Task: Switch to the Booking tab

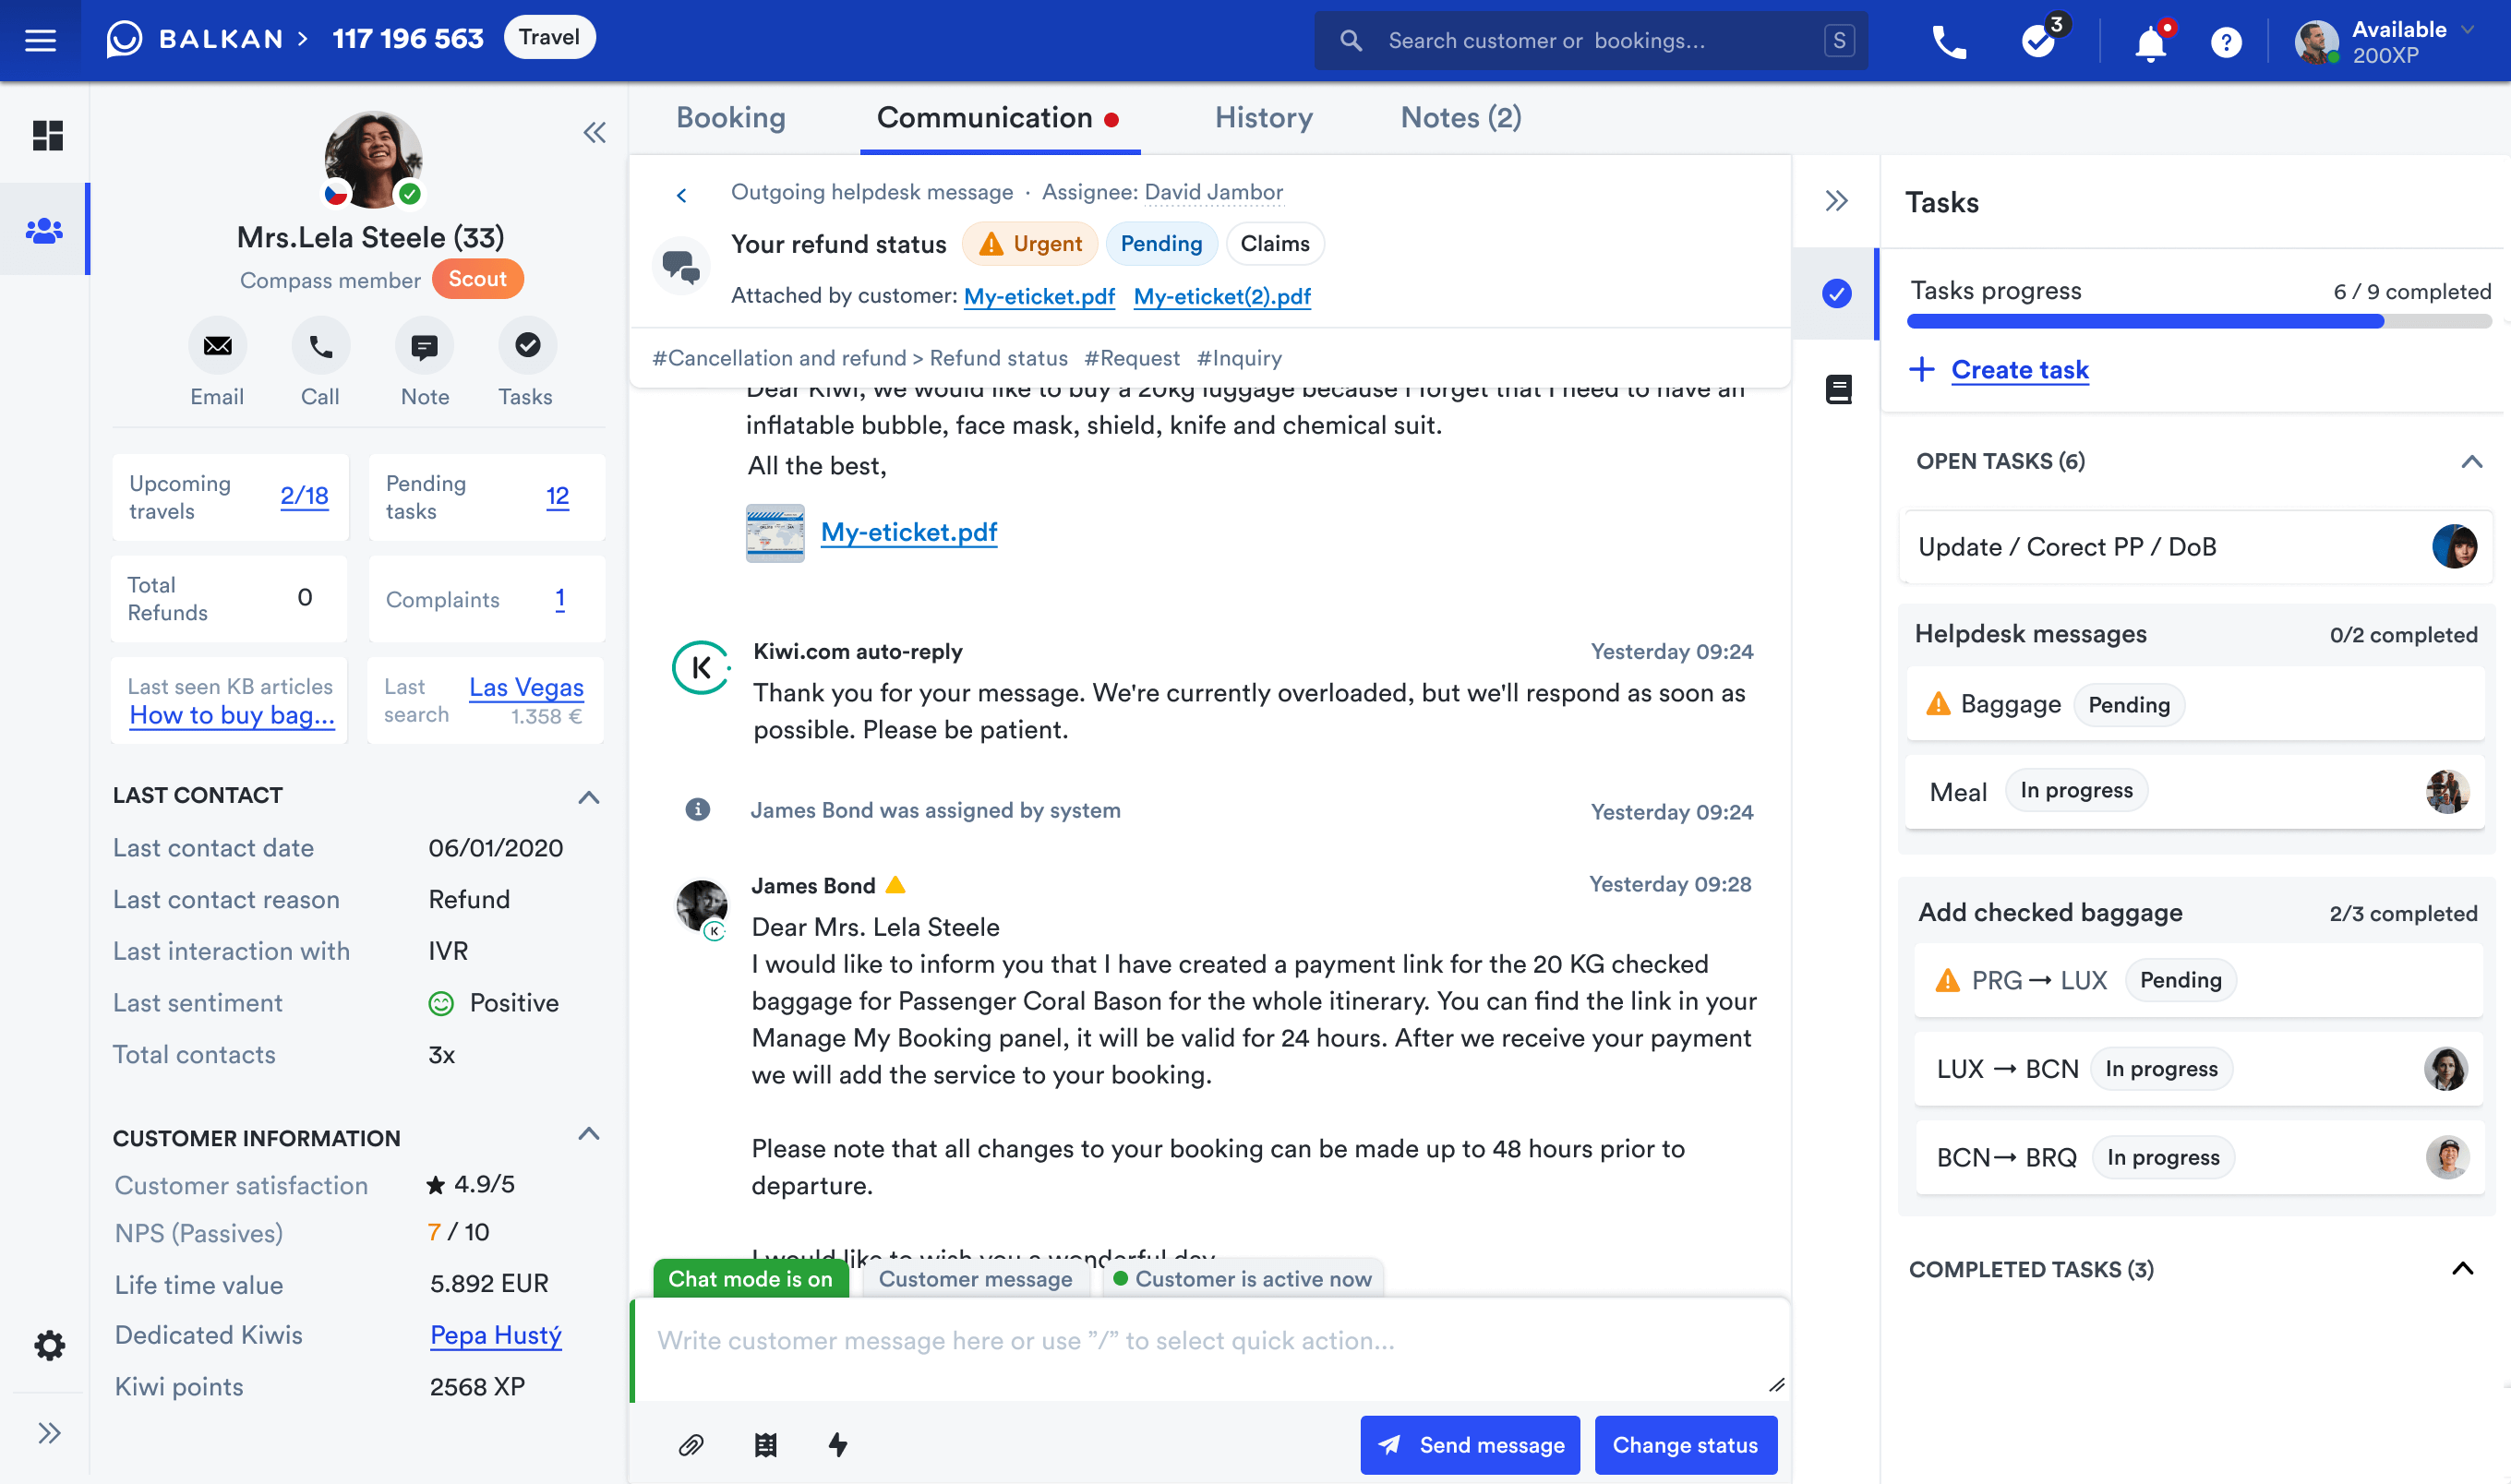Action: (731, 118)
